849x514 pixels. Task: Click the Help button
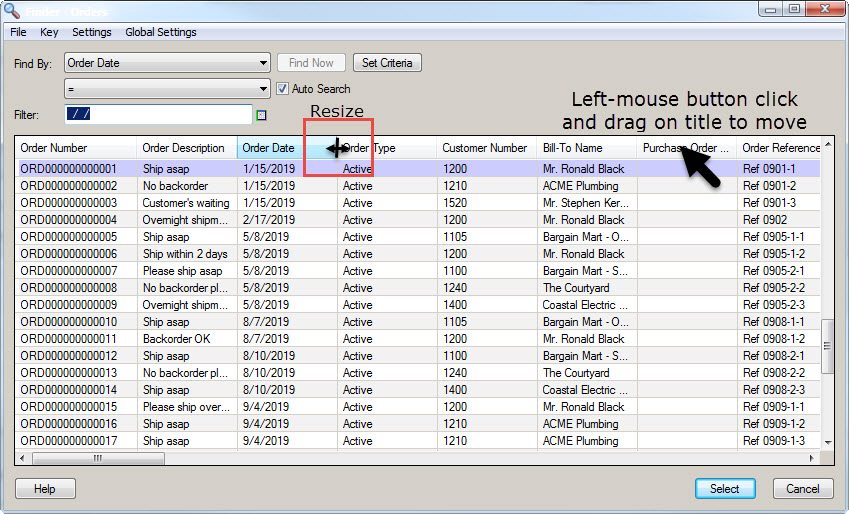pos(45,489)
